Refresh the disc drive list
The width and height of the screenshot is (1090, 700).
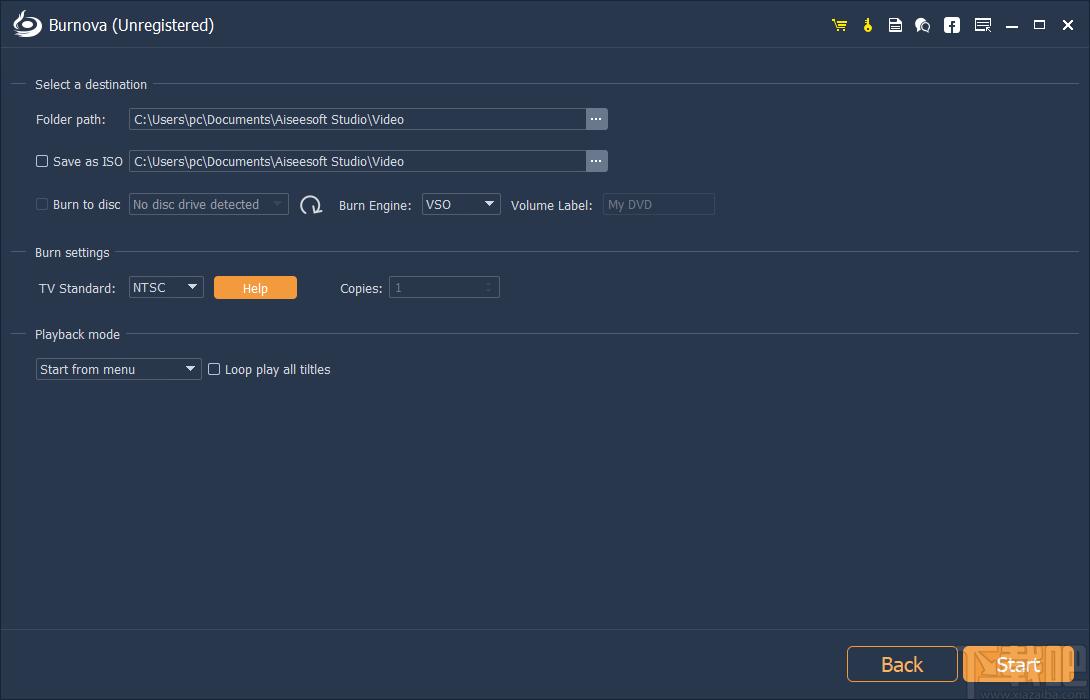coord(311,204)
